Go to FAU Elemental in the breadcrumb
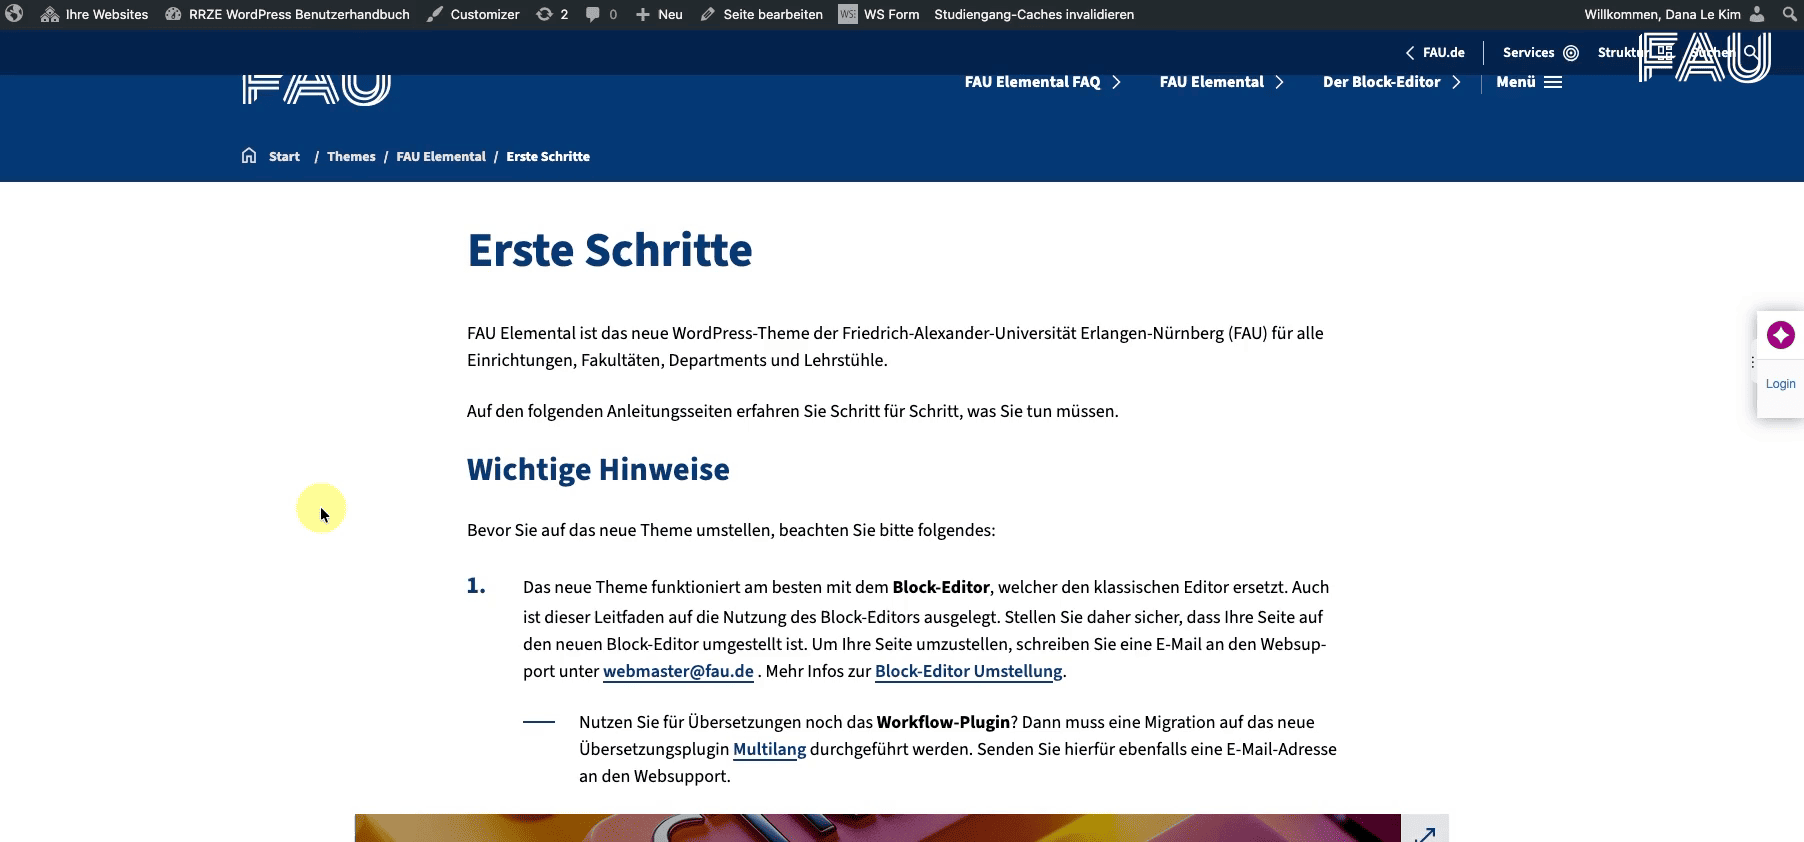The width and height of the screenshot is (1804, 842). point(441,156)
